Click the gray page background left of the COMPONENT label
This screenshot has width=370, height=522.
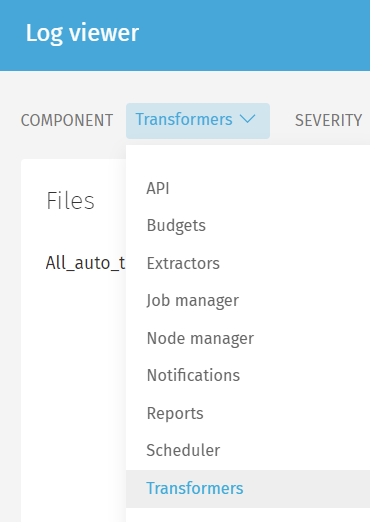tap(10, 120)
